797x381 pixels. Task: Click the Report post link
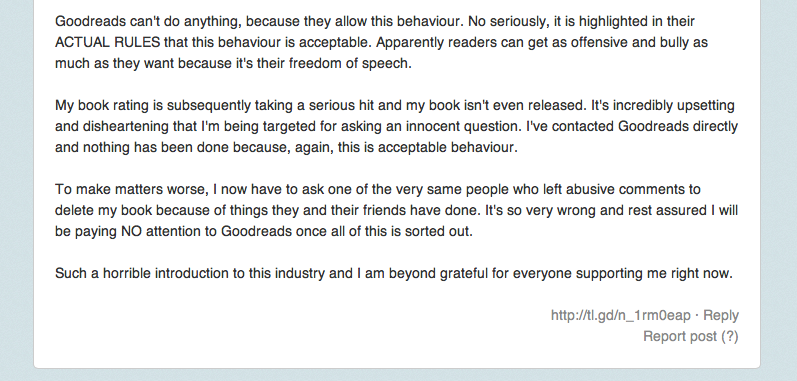[680, 336]
